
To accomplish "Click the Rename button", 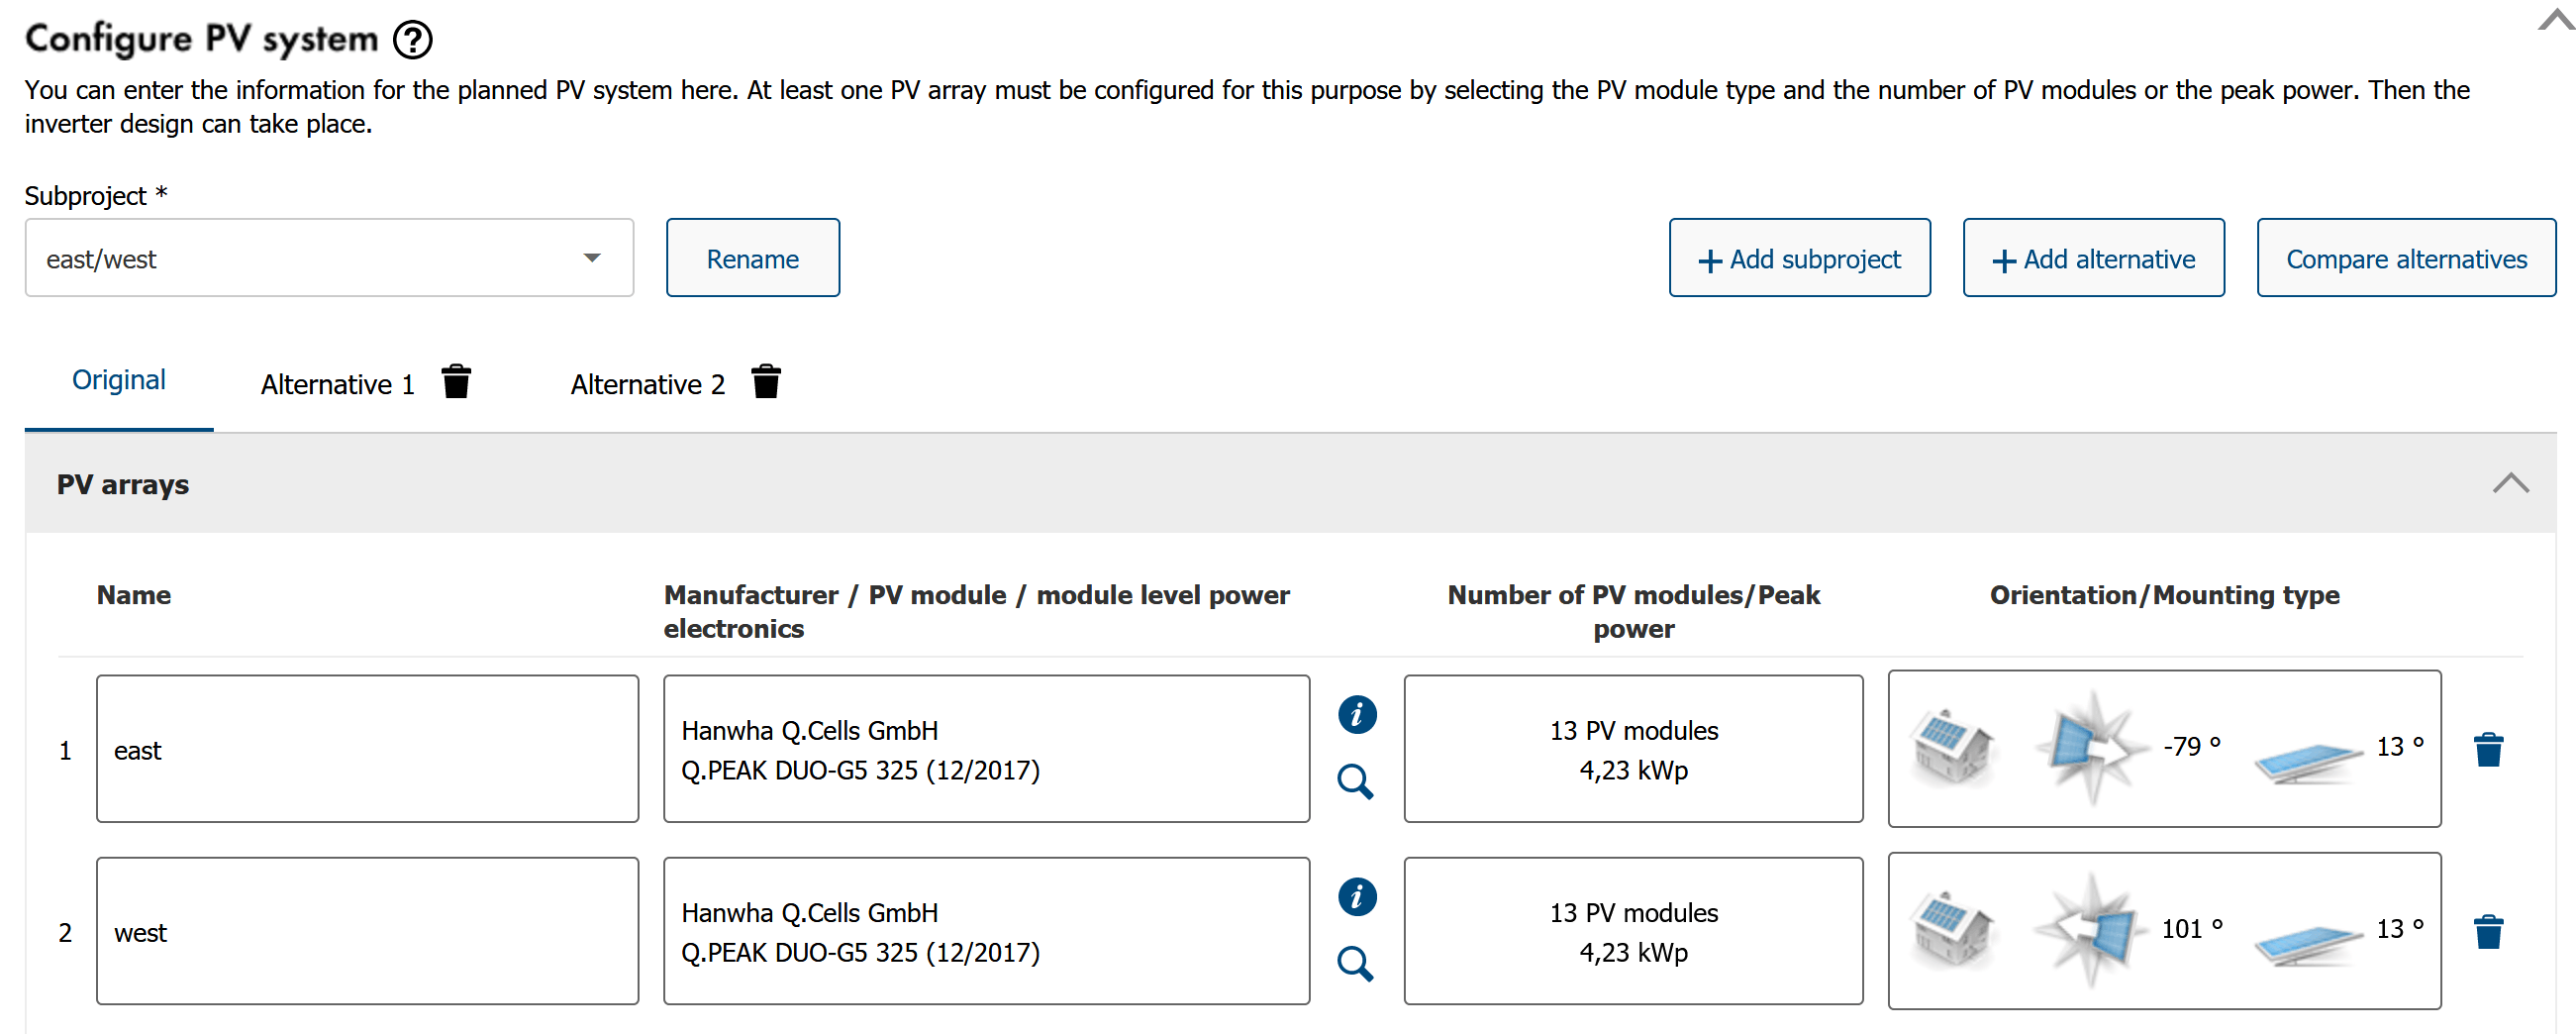I will pyautogui.click(x=752, y=258).
